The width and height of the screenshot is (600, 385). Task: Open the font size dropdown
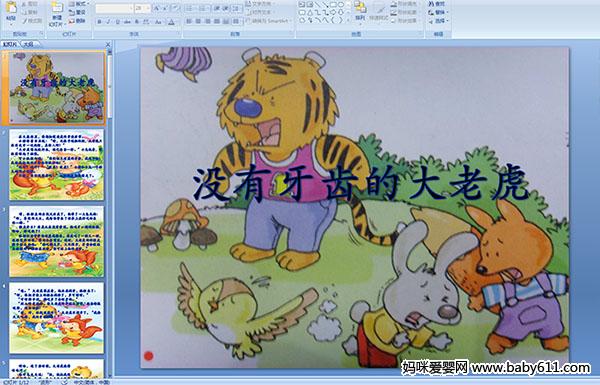148,8
